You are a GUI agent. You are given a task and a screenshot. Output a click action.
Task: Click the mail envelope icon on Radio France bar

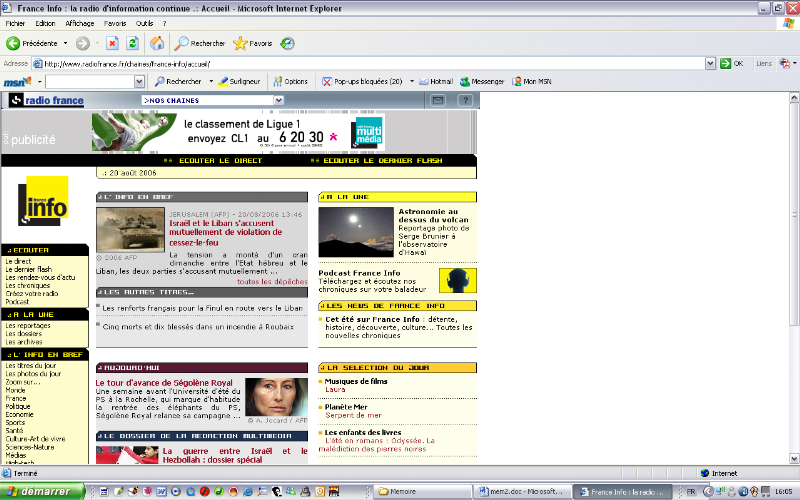point(438,100)
